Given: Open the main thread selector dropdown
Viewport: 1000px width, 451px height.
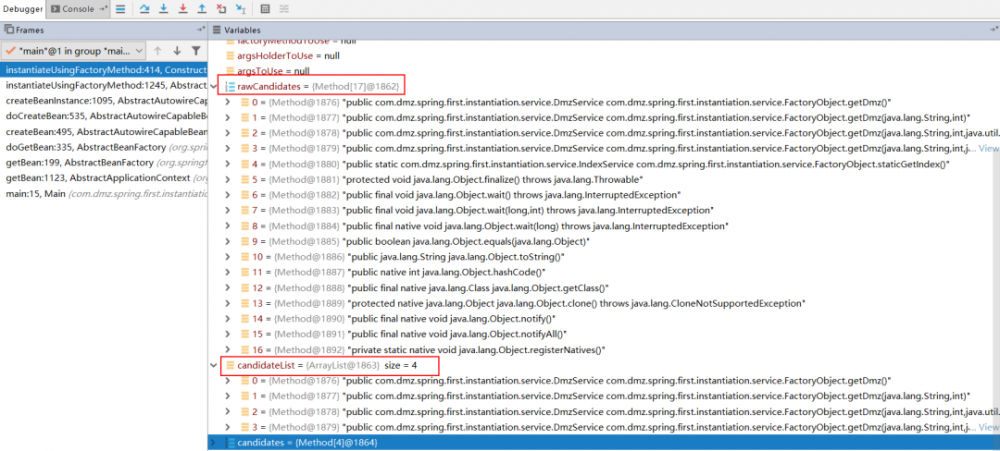Looking at the screenshot, I should tap(73, 50).
